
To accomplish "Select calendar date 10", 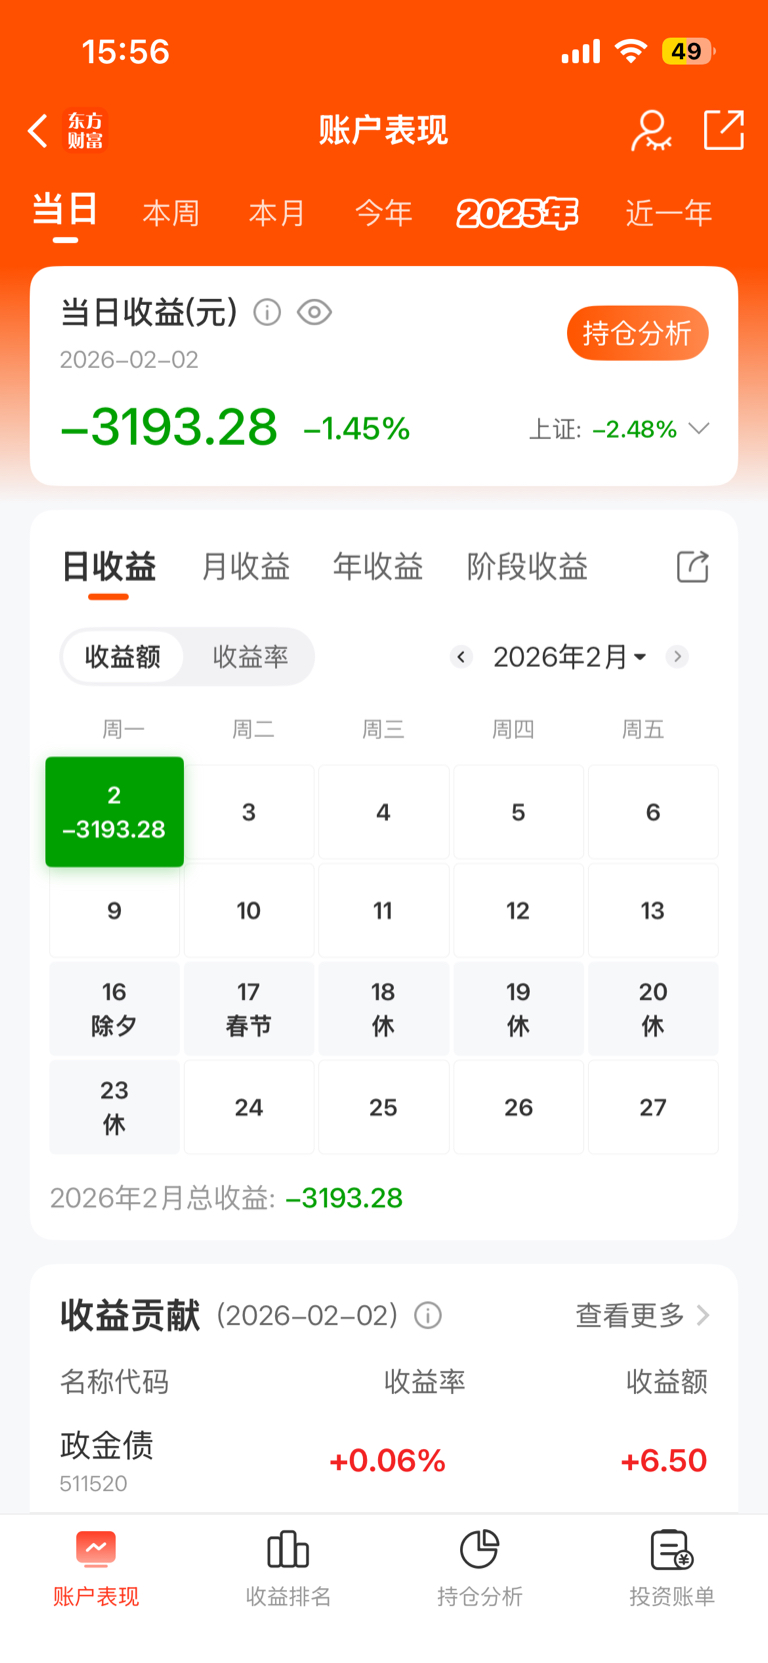I will coord(249,910).
